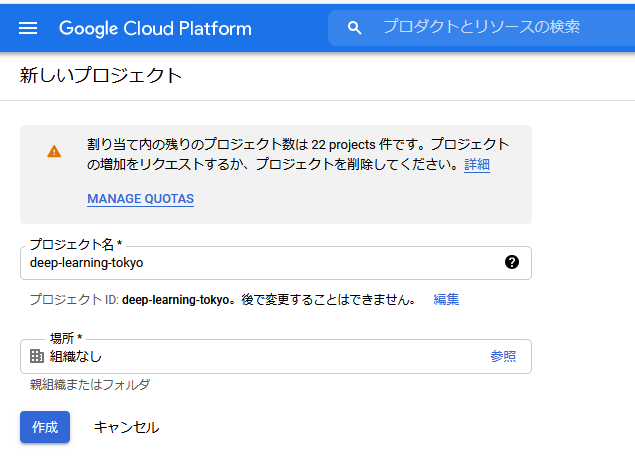This screenshot has width=635, height=466.
Task: Click the 場所 location field 組織なし
Action: 276,357
